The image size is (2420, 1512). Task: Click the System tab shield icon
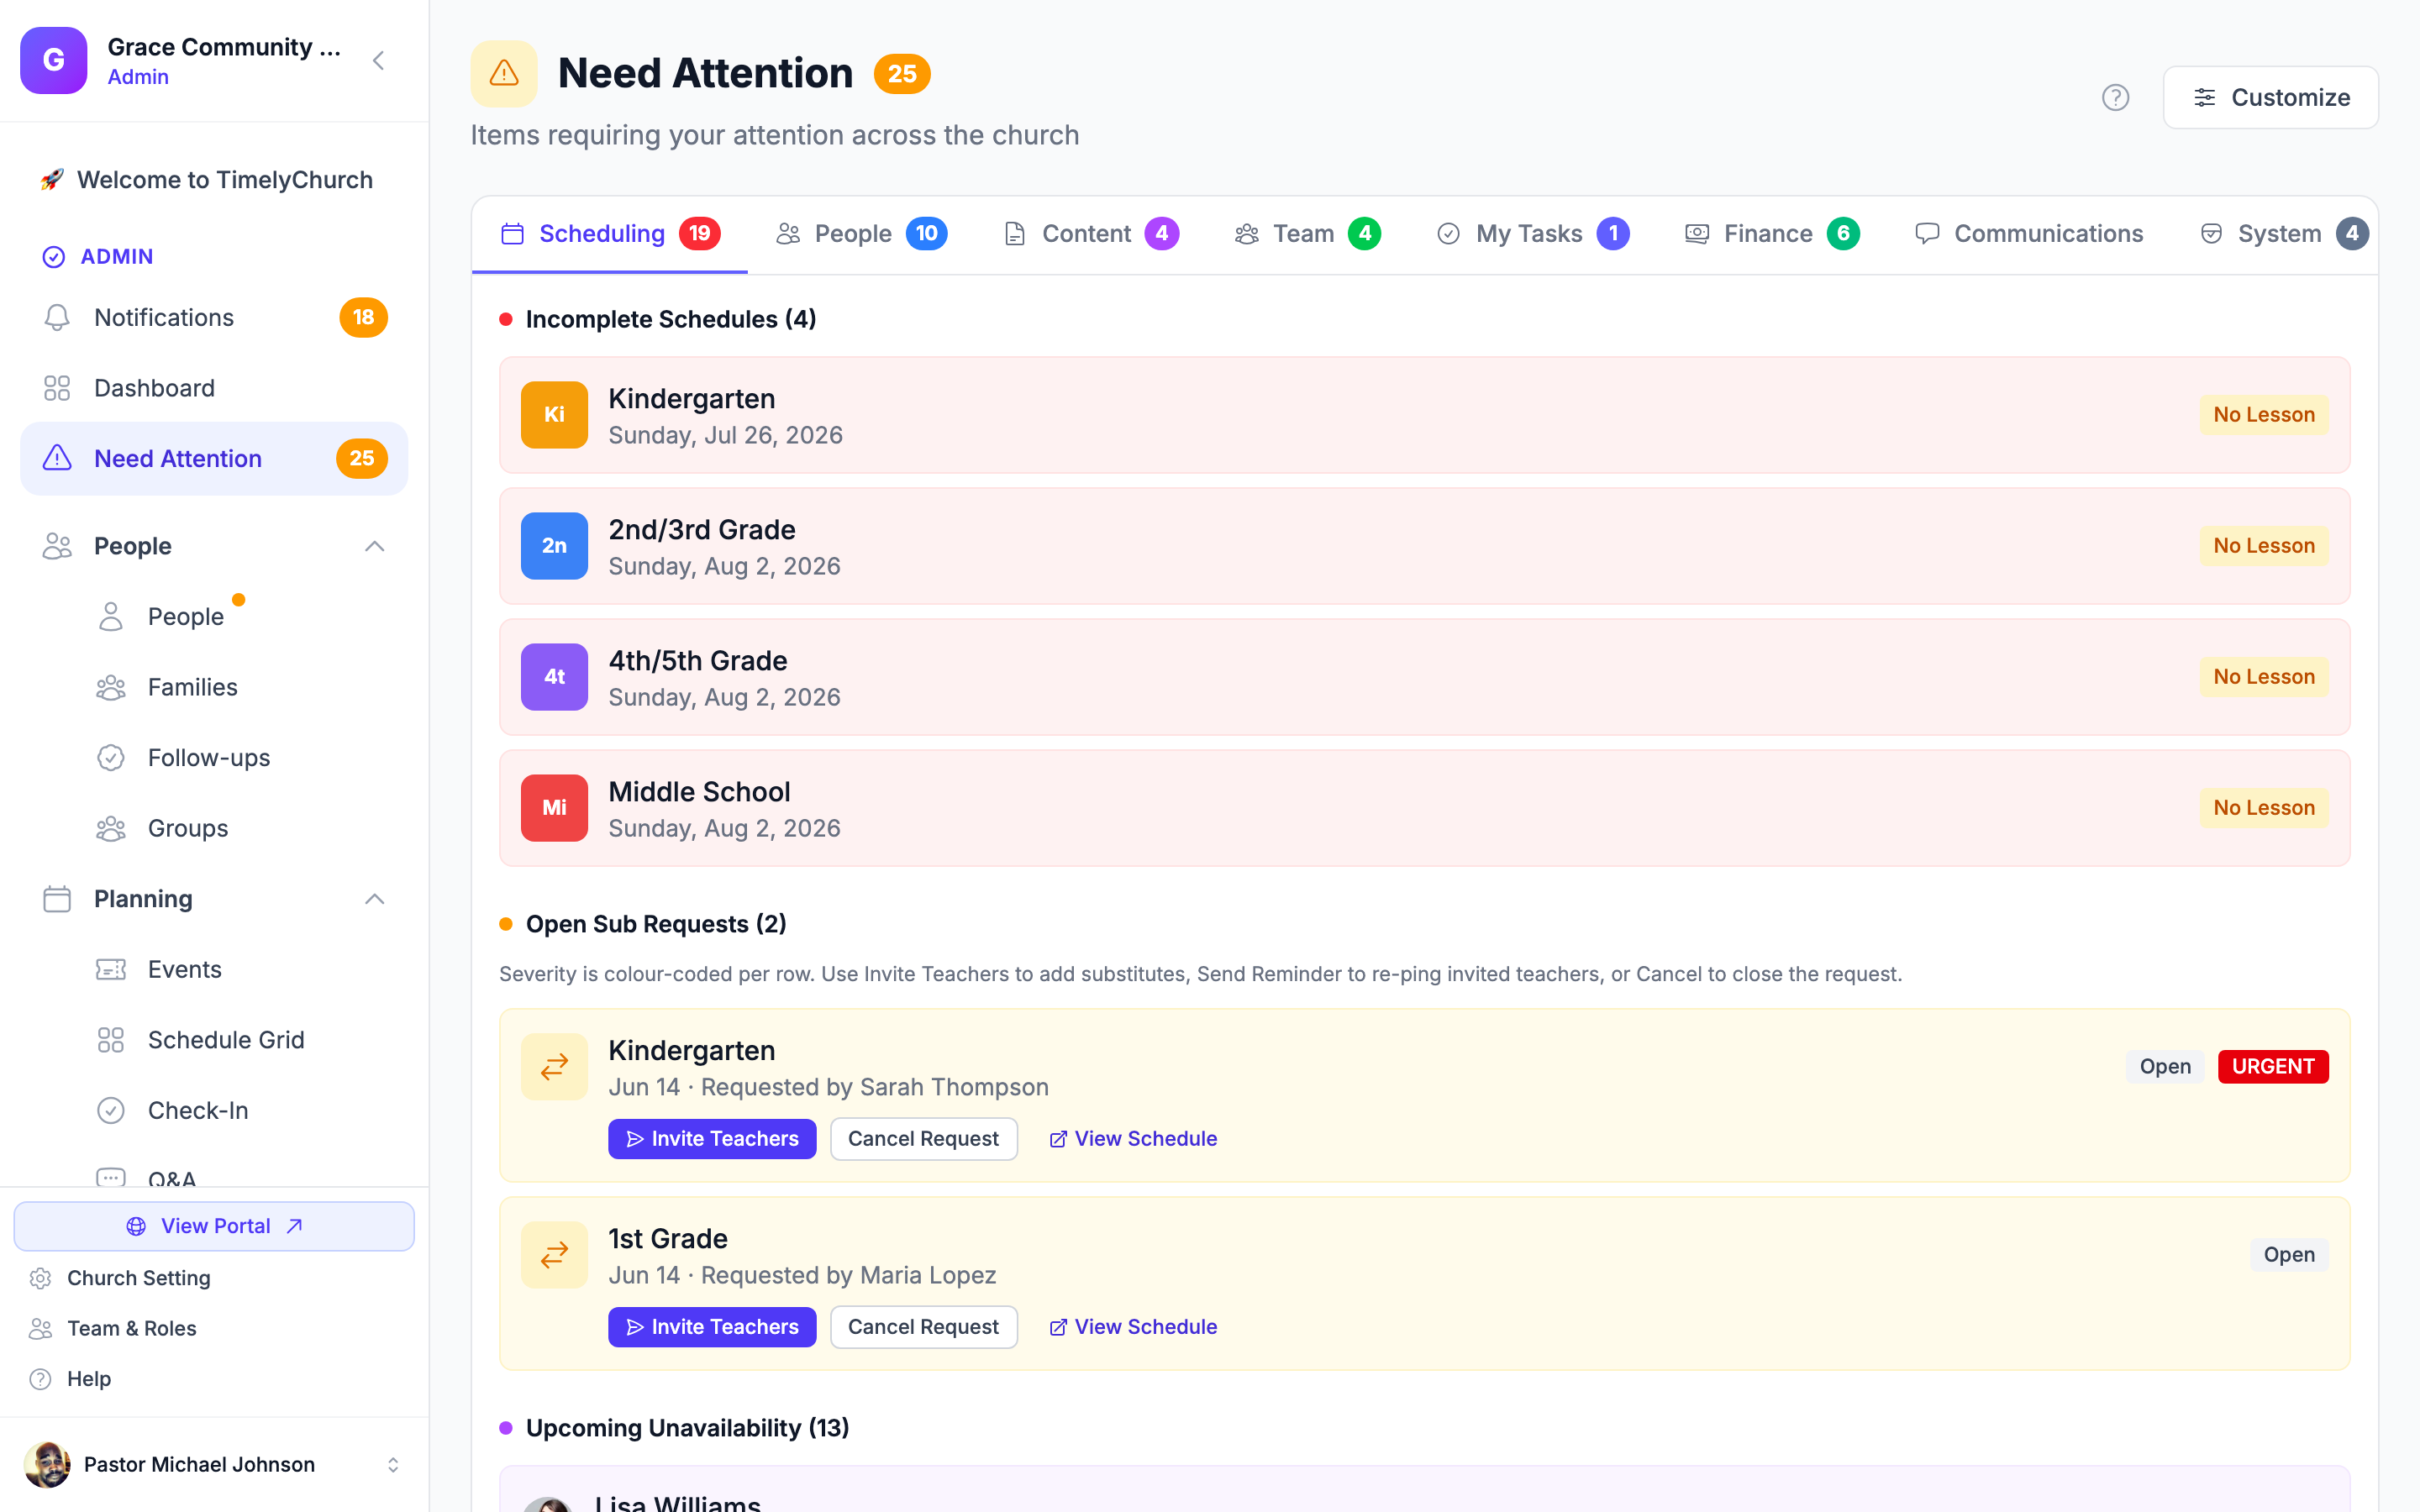pyautogui.click(x=2211, y=233)
